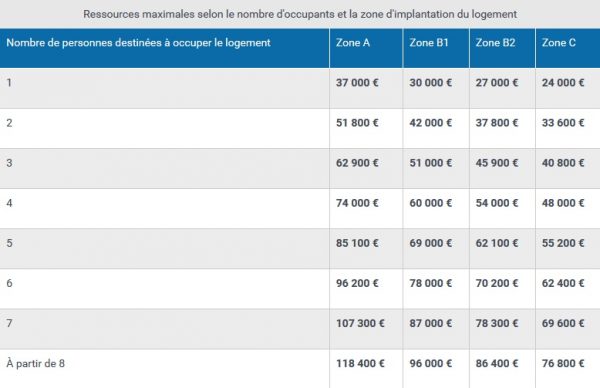Viewport: 600px width, 388px height.
Task: Click the 78 000 € value
Action: point(430,283)
